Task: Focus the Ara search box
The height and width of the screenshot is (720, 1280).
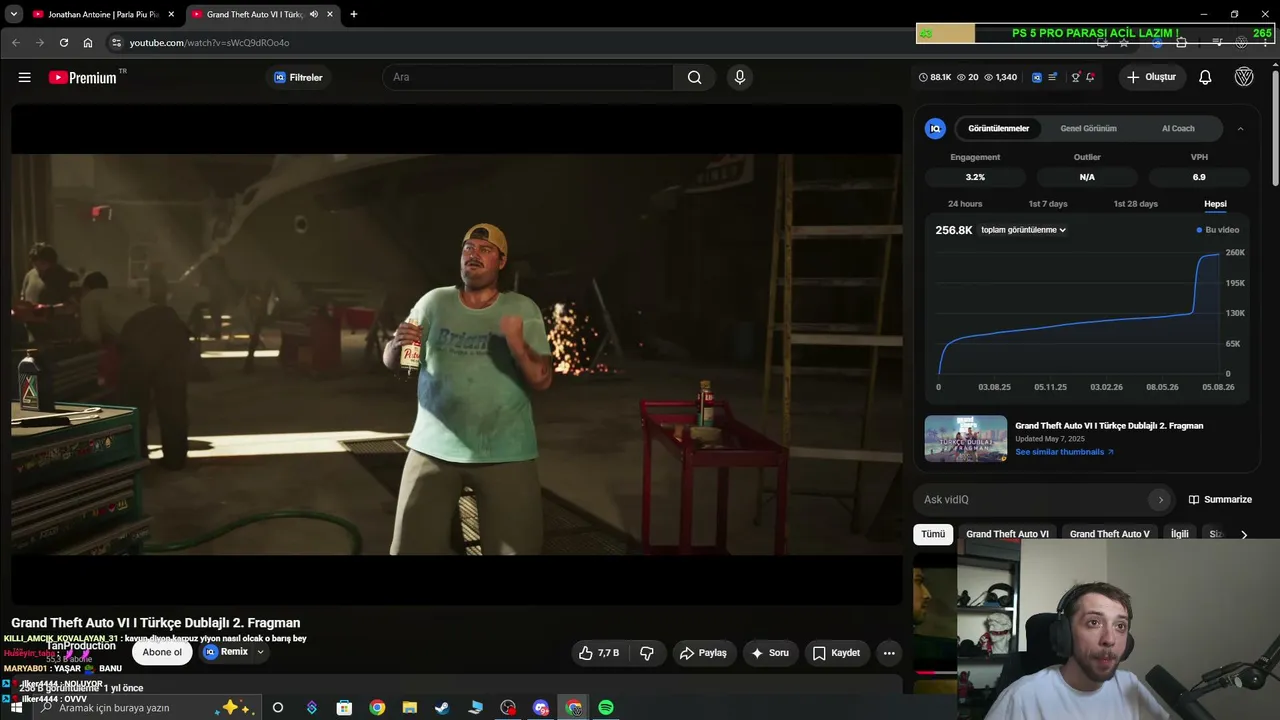Action: [x=528, y=77]
